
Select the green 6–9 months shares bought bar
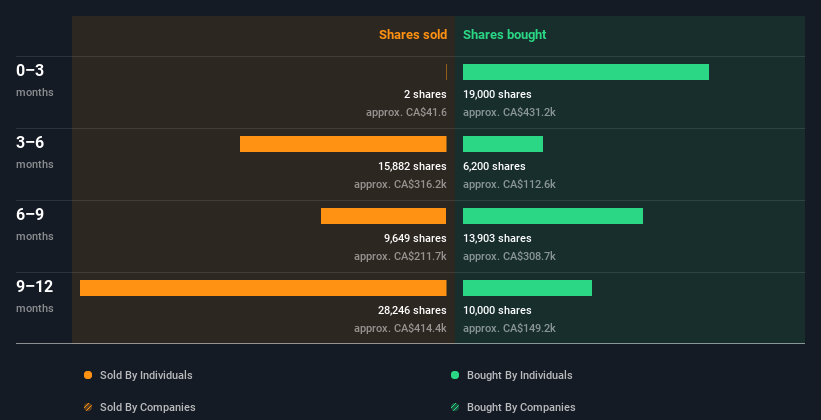[x=552, y=216]
